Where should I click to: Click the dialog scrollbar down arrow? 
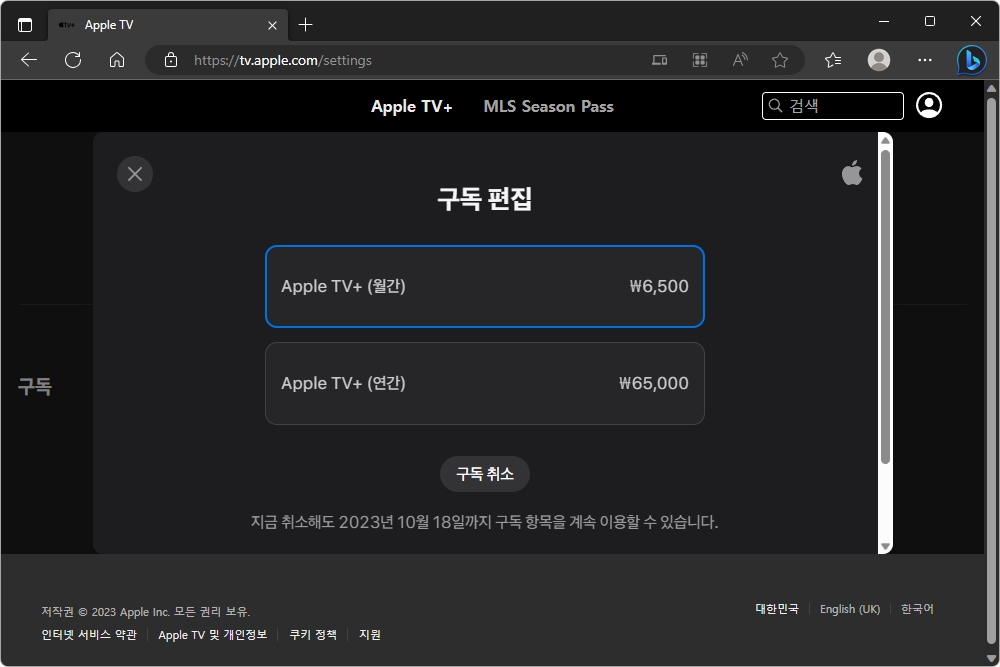(x=885, y=546)
